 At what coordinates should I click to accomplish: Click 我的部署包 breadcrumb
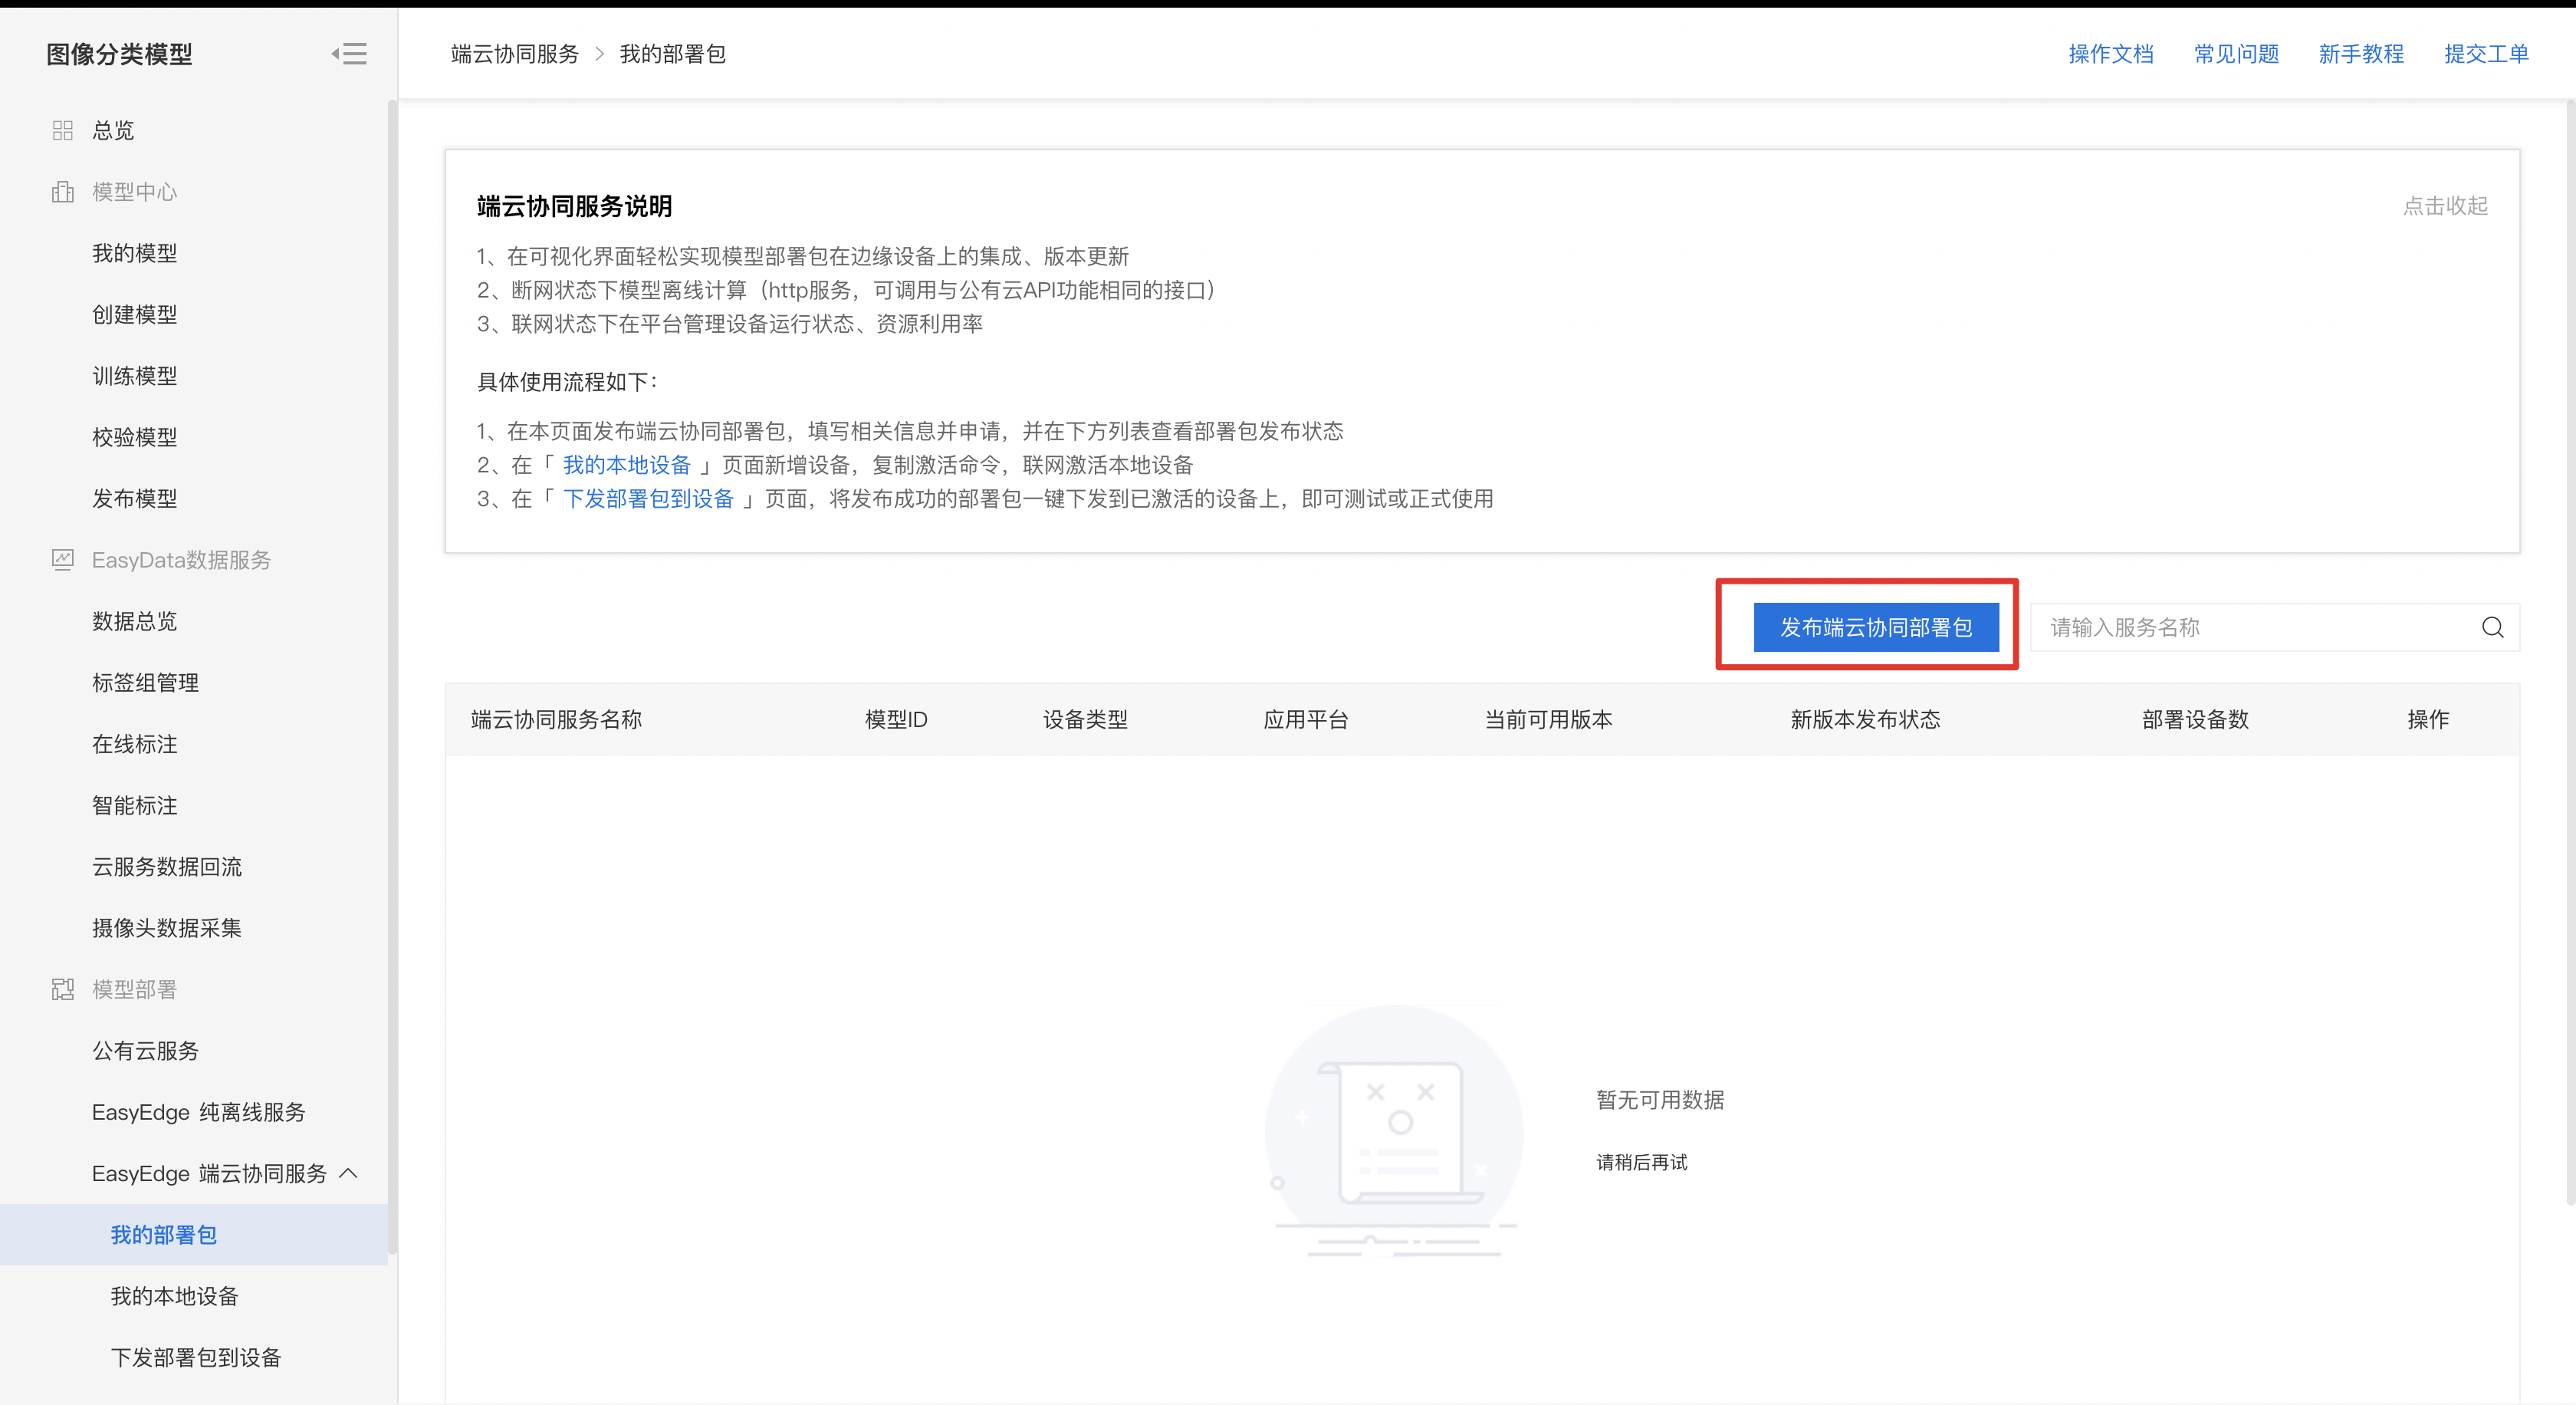[x=673, y=54]
